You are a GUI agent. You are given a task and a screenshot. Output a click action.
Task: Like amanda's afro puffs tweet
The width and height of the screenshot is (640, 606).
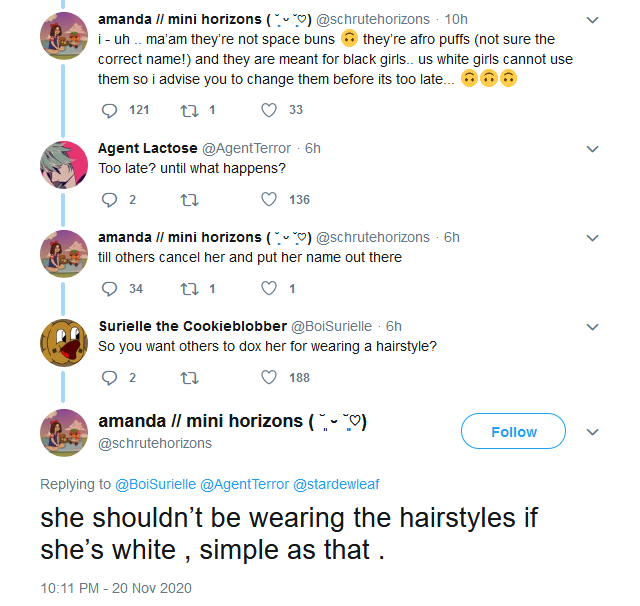click(x=268, y=110)
